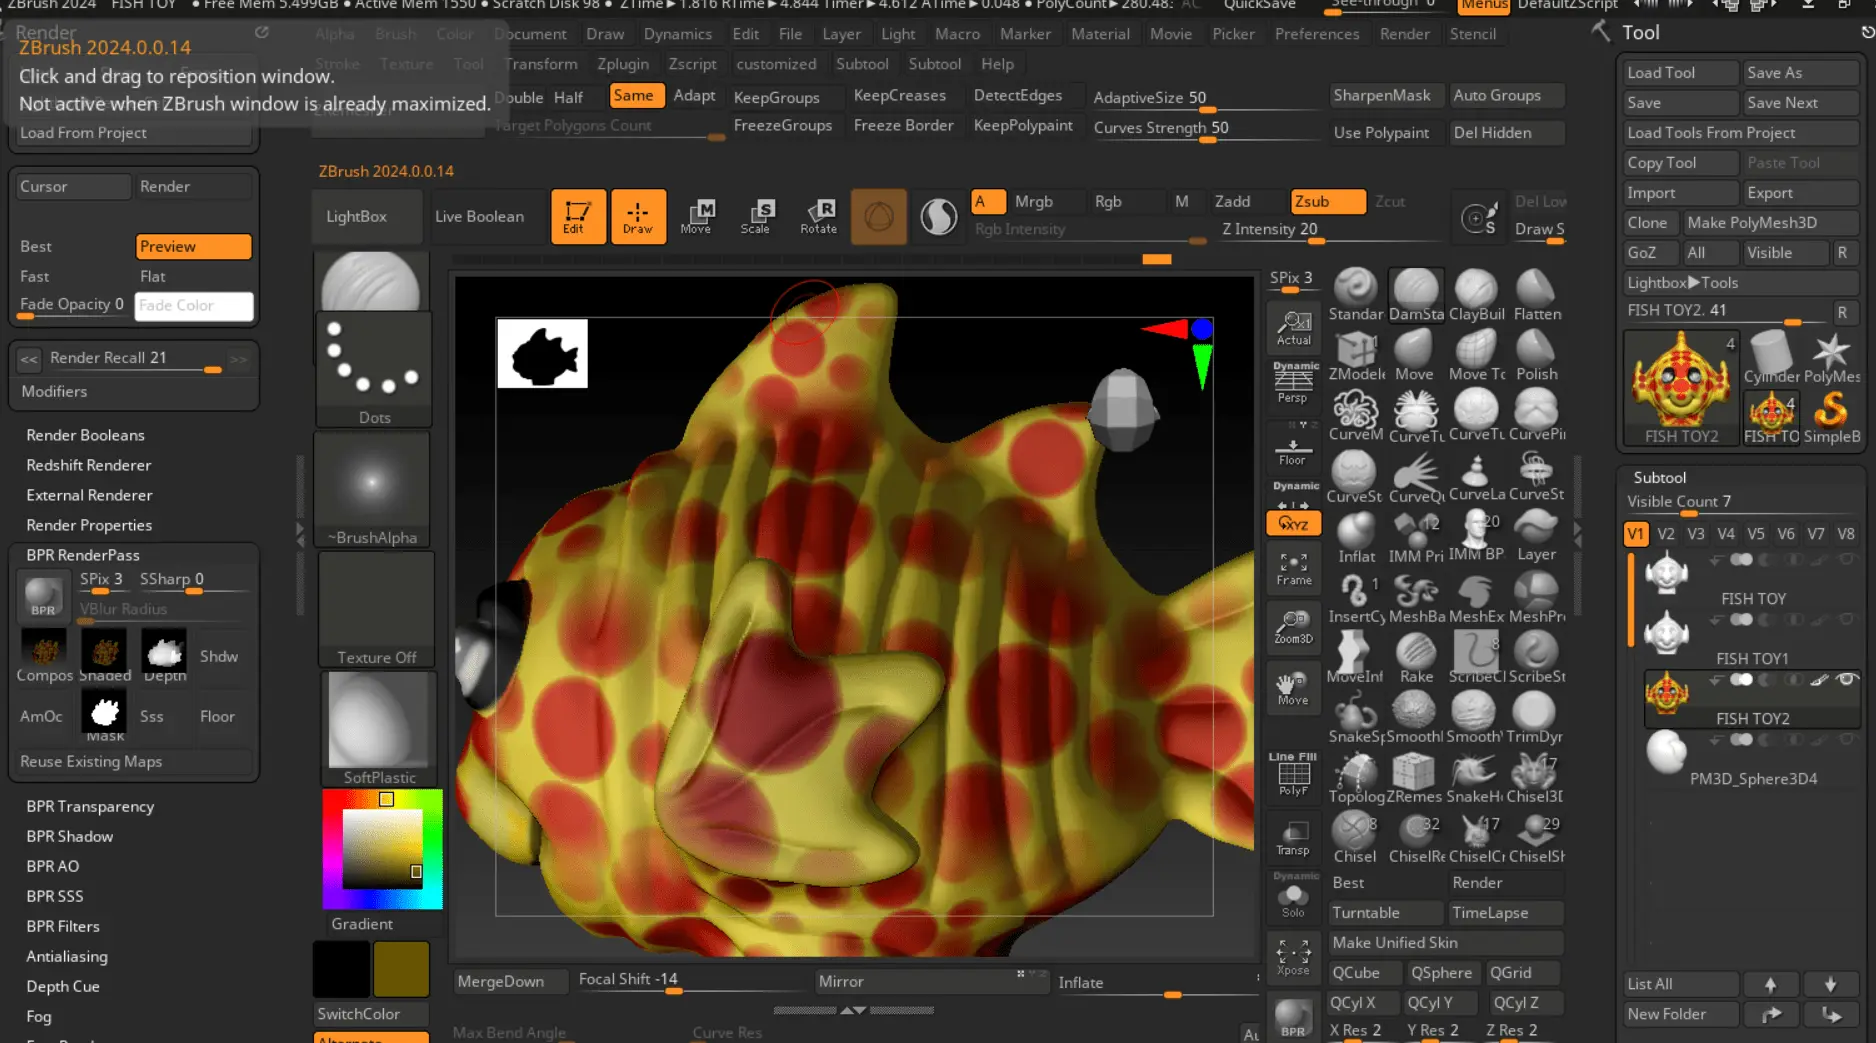Click the LightBox button

pos(356,216)
